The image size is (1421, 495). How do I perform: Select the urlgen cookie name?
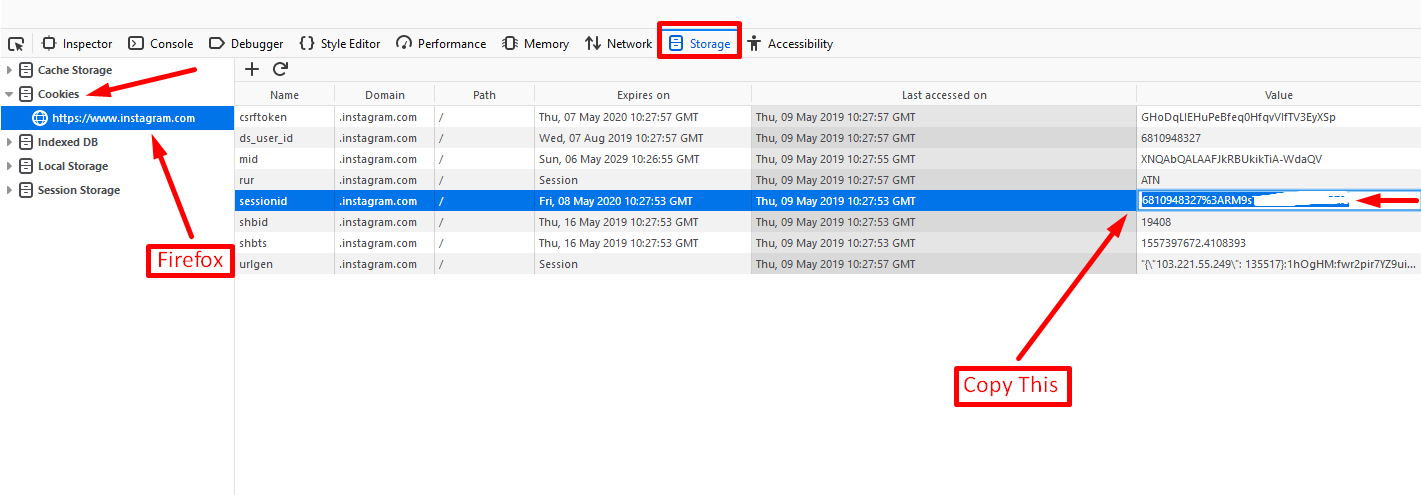coord(258,264)
